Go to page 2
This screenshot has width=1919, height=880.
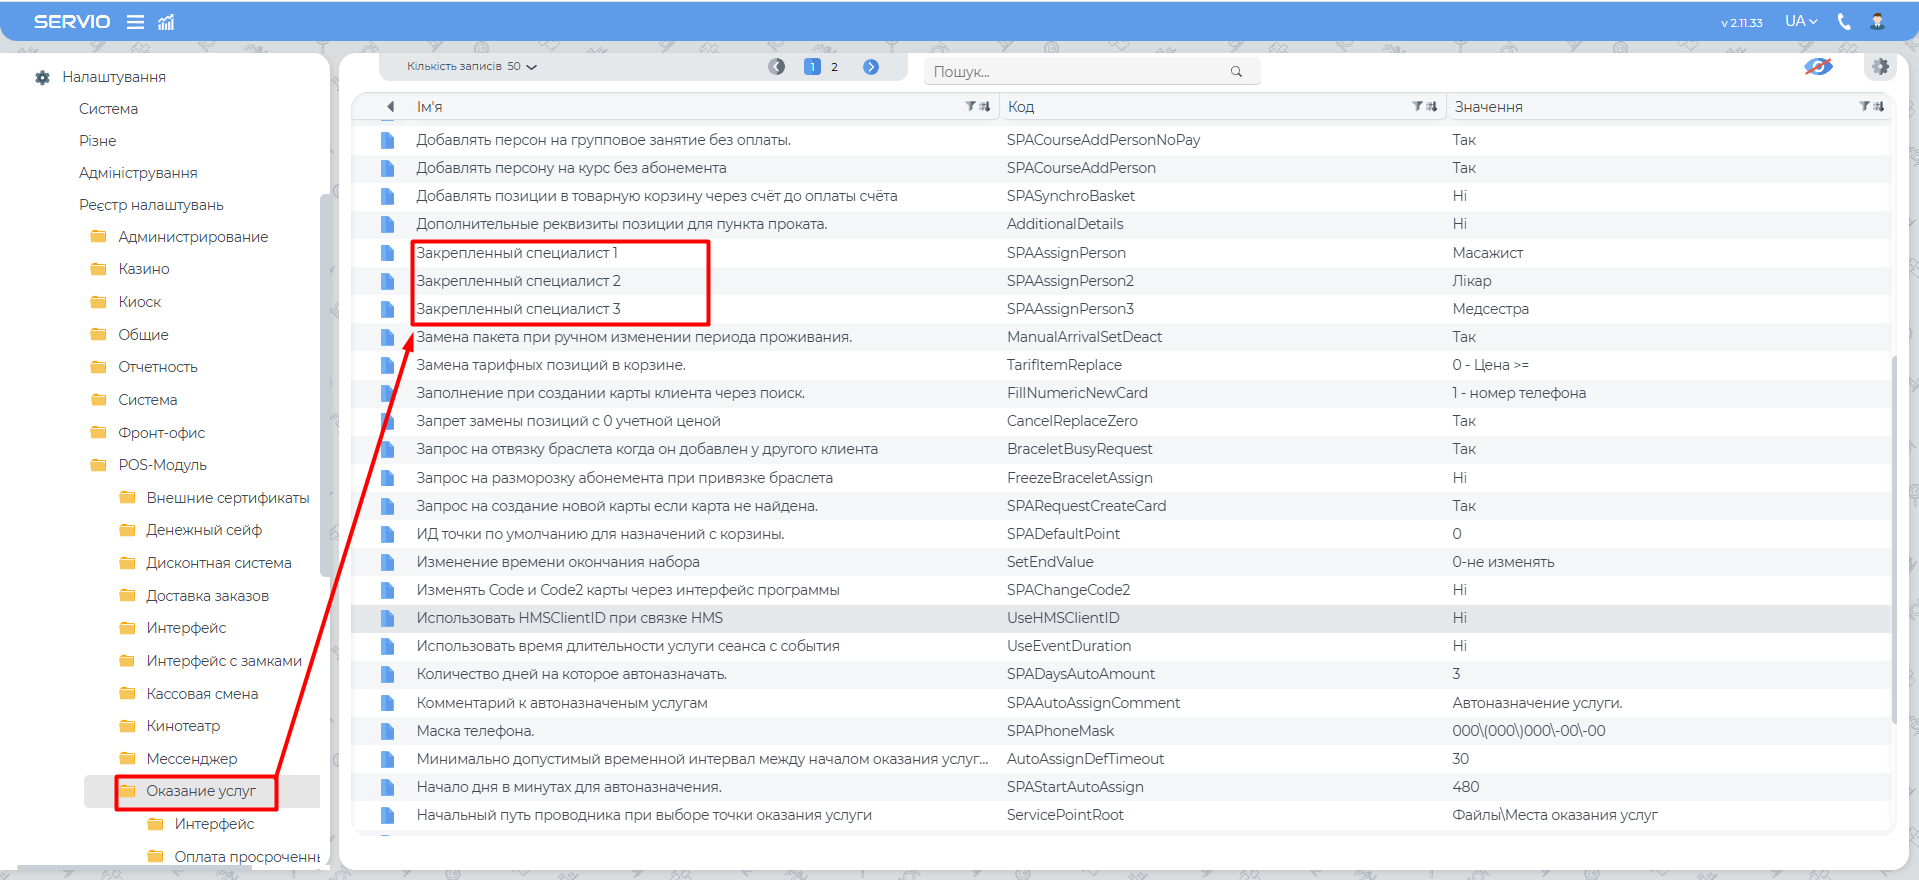click(x=834, y=67)
